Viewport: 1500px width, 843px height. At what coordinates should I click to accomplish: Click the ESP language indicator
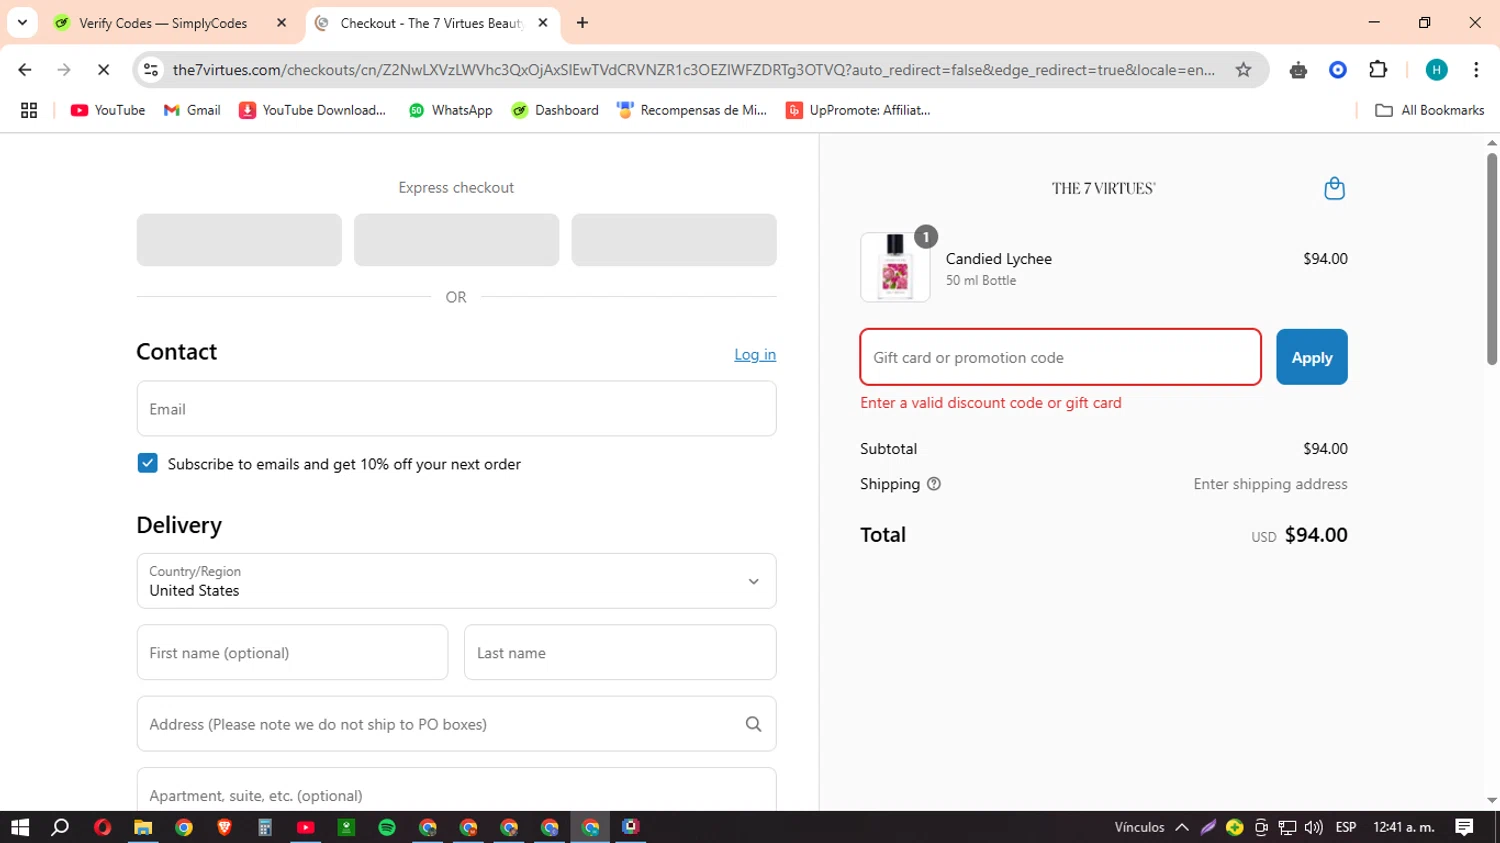tap(1346, 827)
